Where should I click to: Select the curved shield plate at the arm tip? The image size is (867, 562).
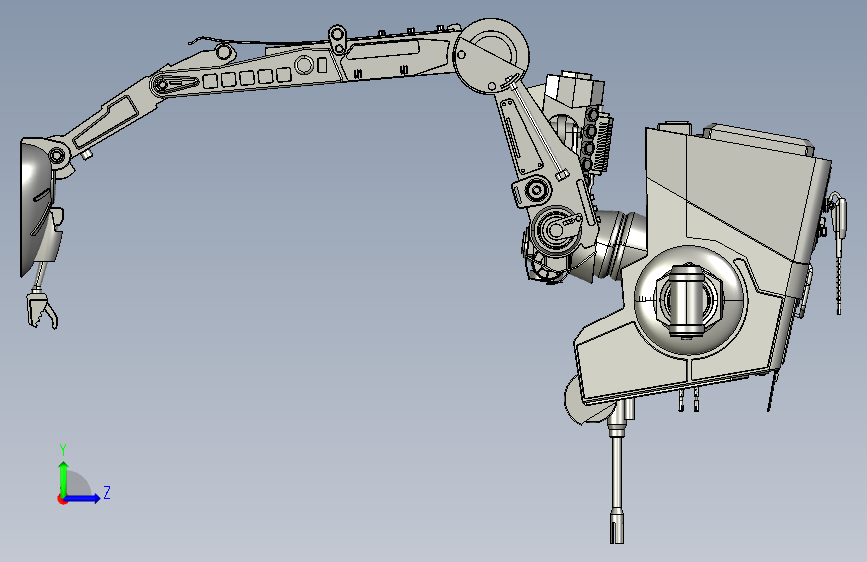(36, 207)
